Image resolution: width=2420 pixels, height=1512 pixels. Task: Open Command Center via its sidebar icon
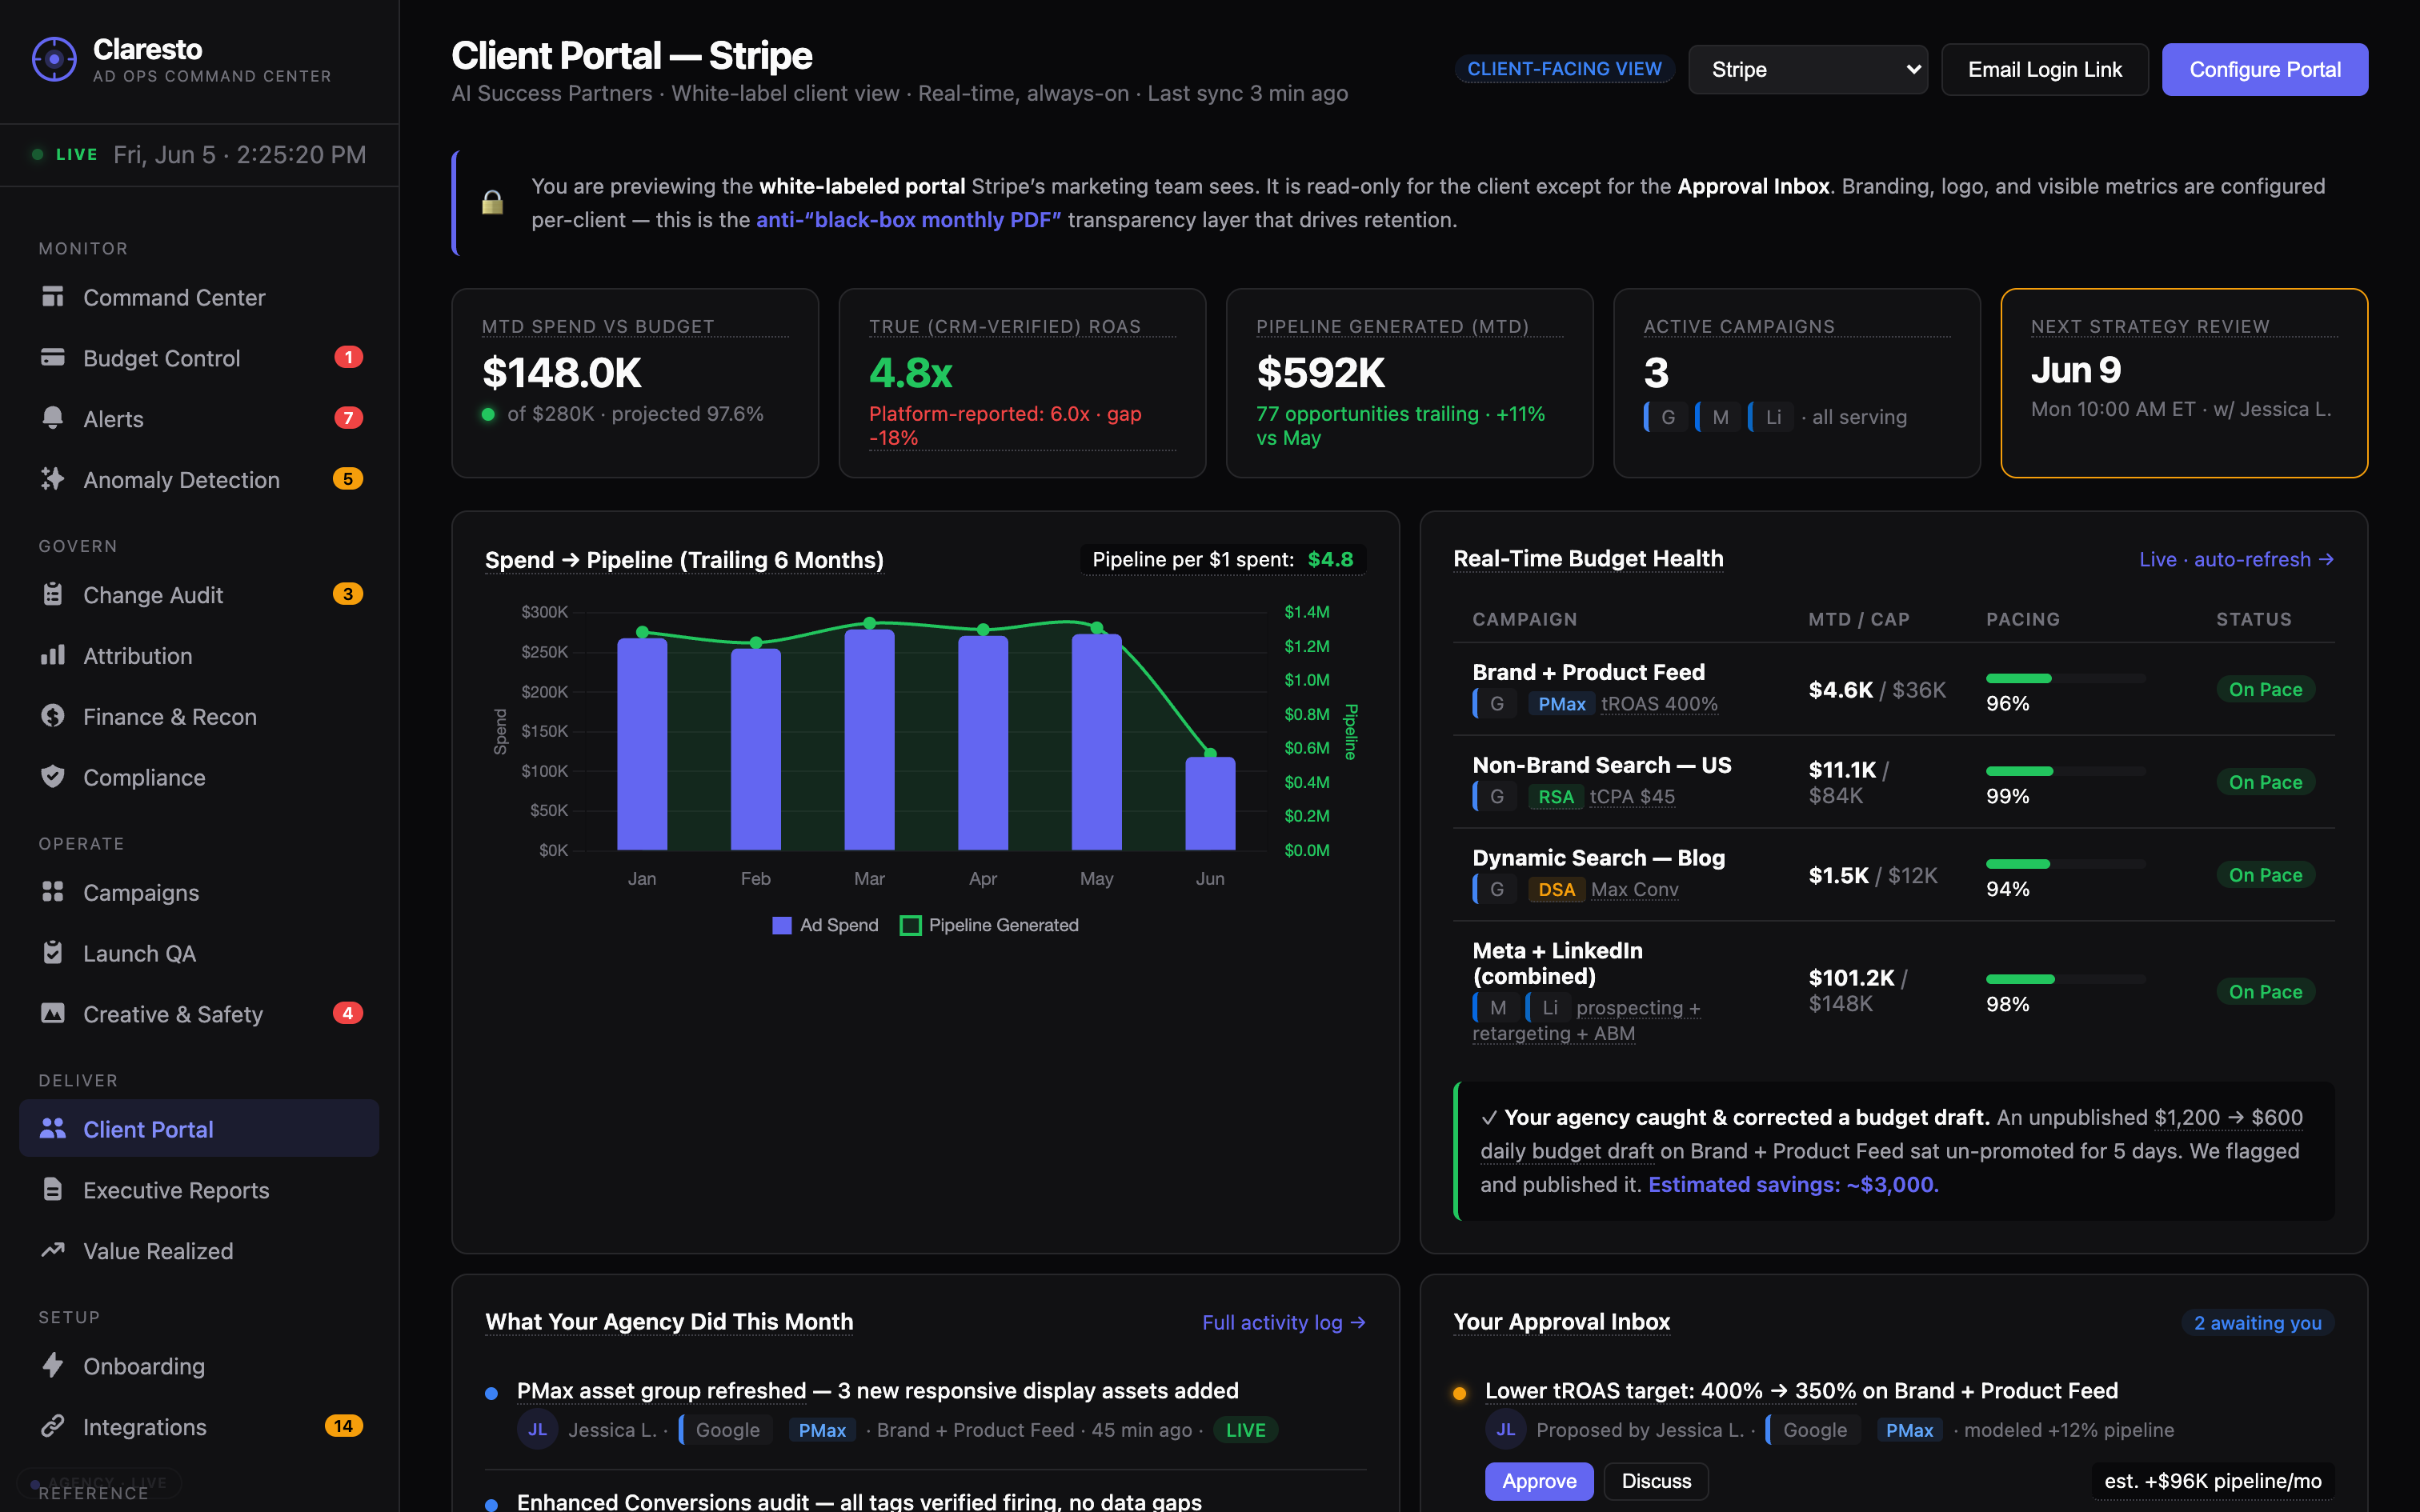[53, 297]
